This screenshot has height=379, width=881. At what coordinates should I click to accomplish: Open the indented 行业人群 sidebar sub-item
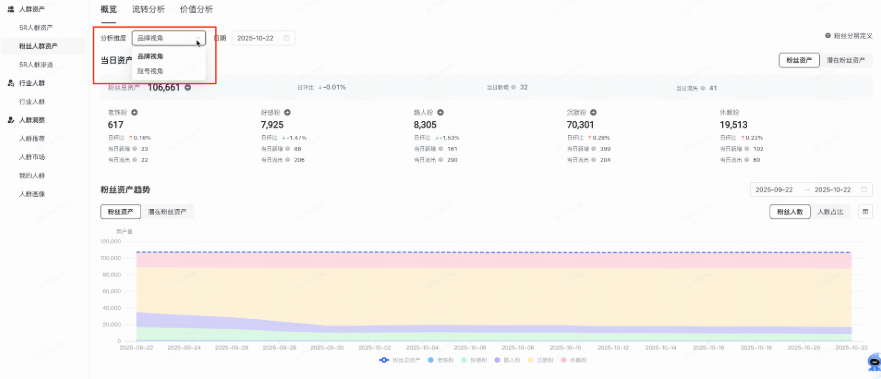point(31,102)
